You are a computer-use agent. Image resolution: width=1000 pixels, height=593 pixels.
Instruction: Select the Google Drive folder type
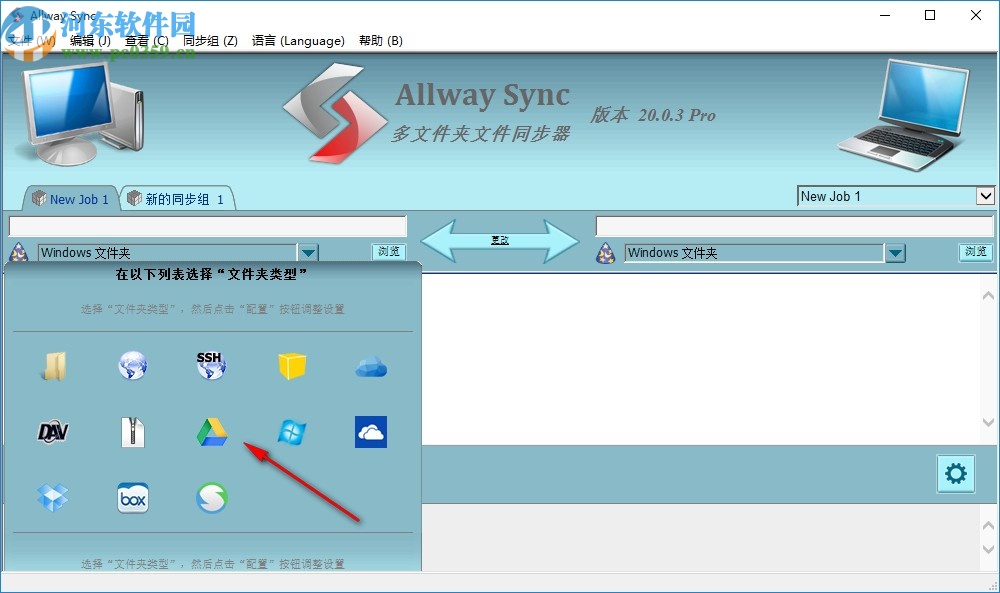211,431
